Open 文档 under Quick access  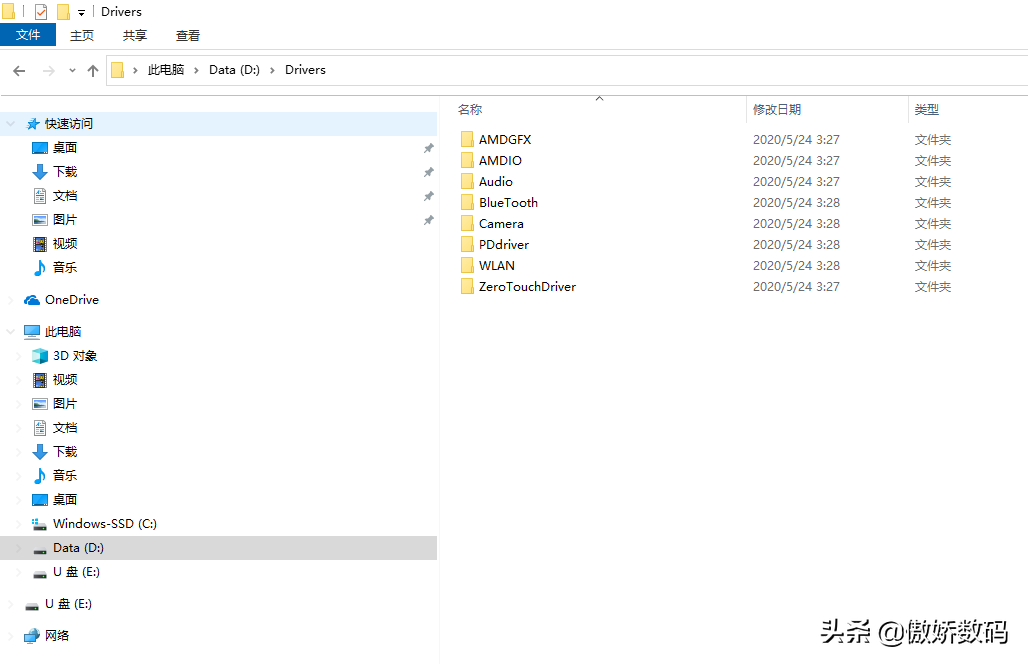point(65,195)
